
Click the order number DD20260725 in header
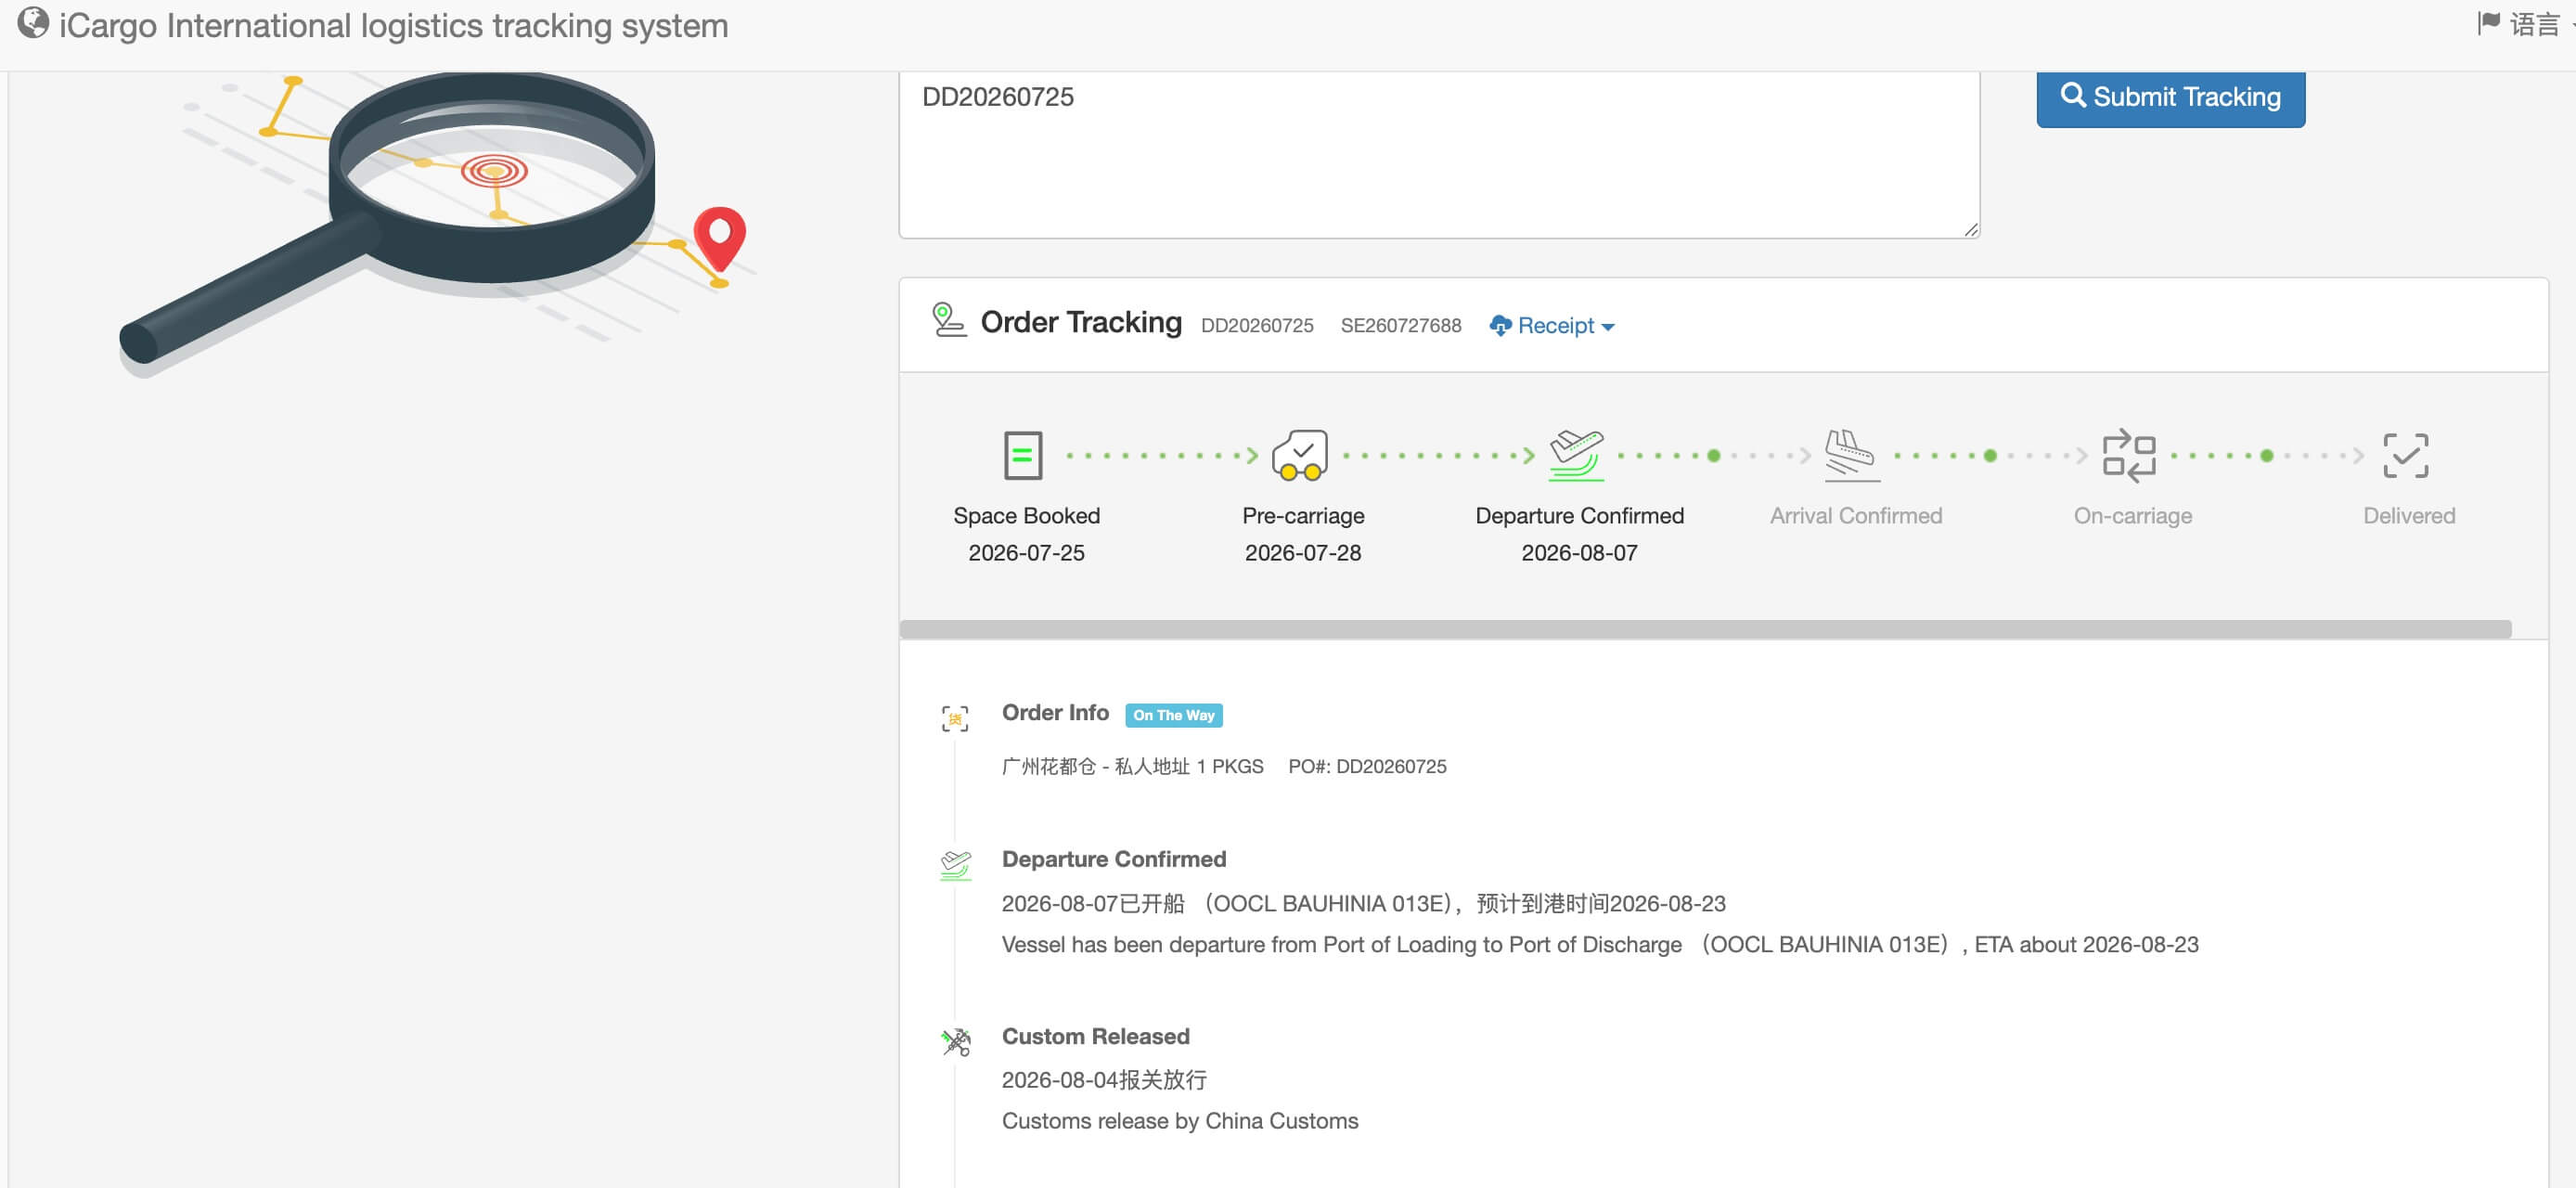coord(1256,326)
